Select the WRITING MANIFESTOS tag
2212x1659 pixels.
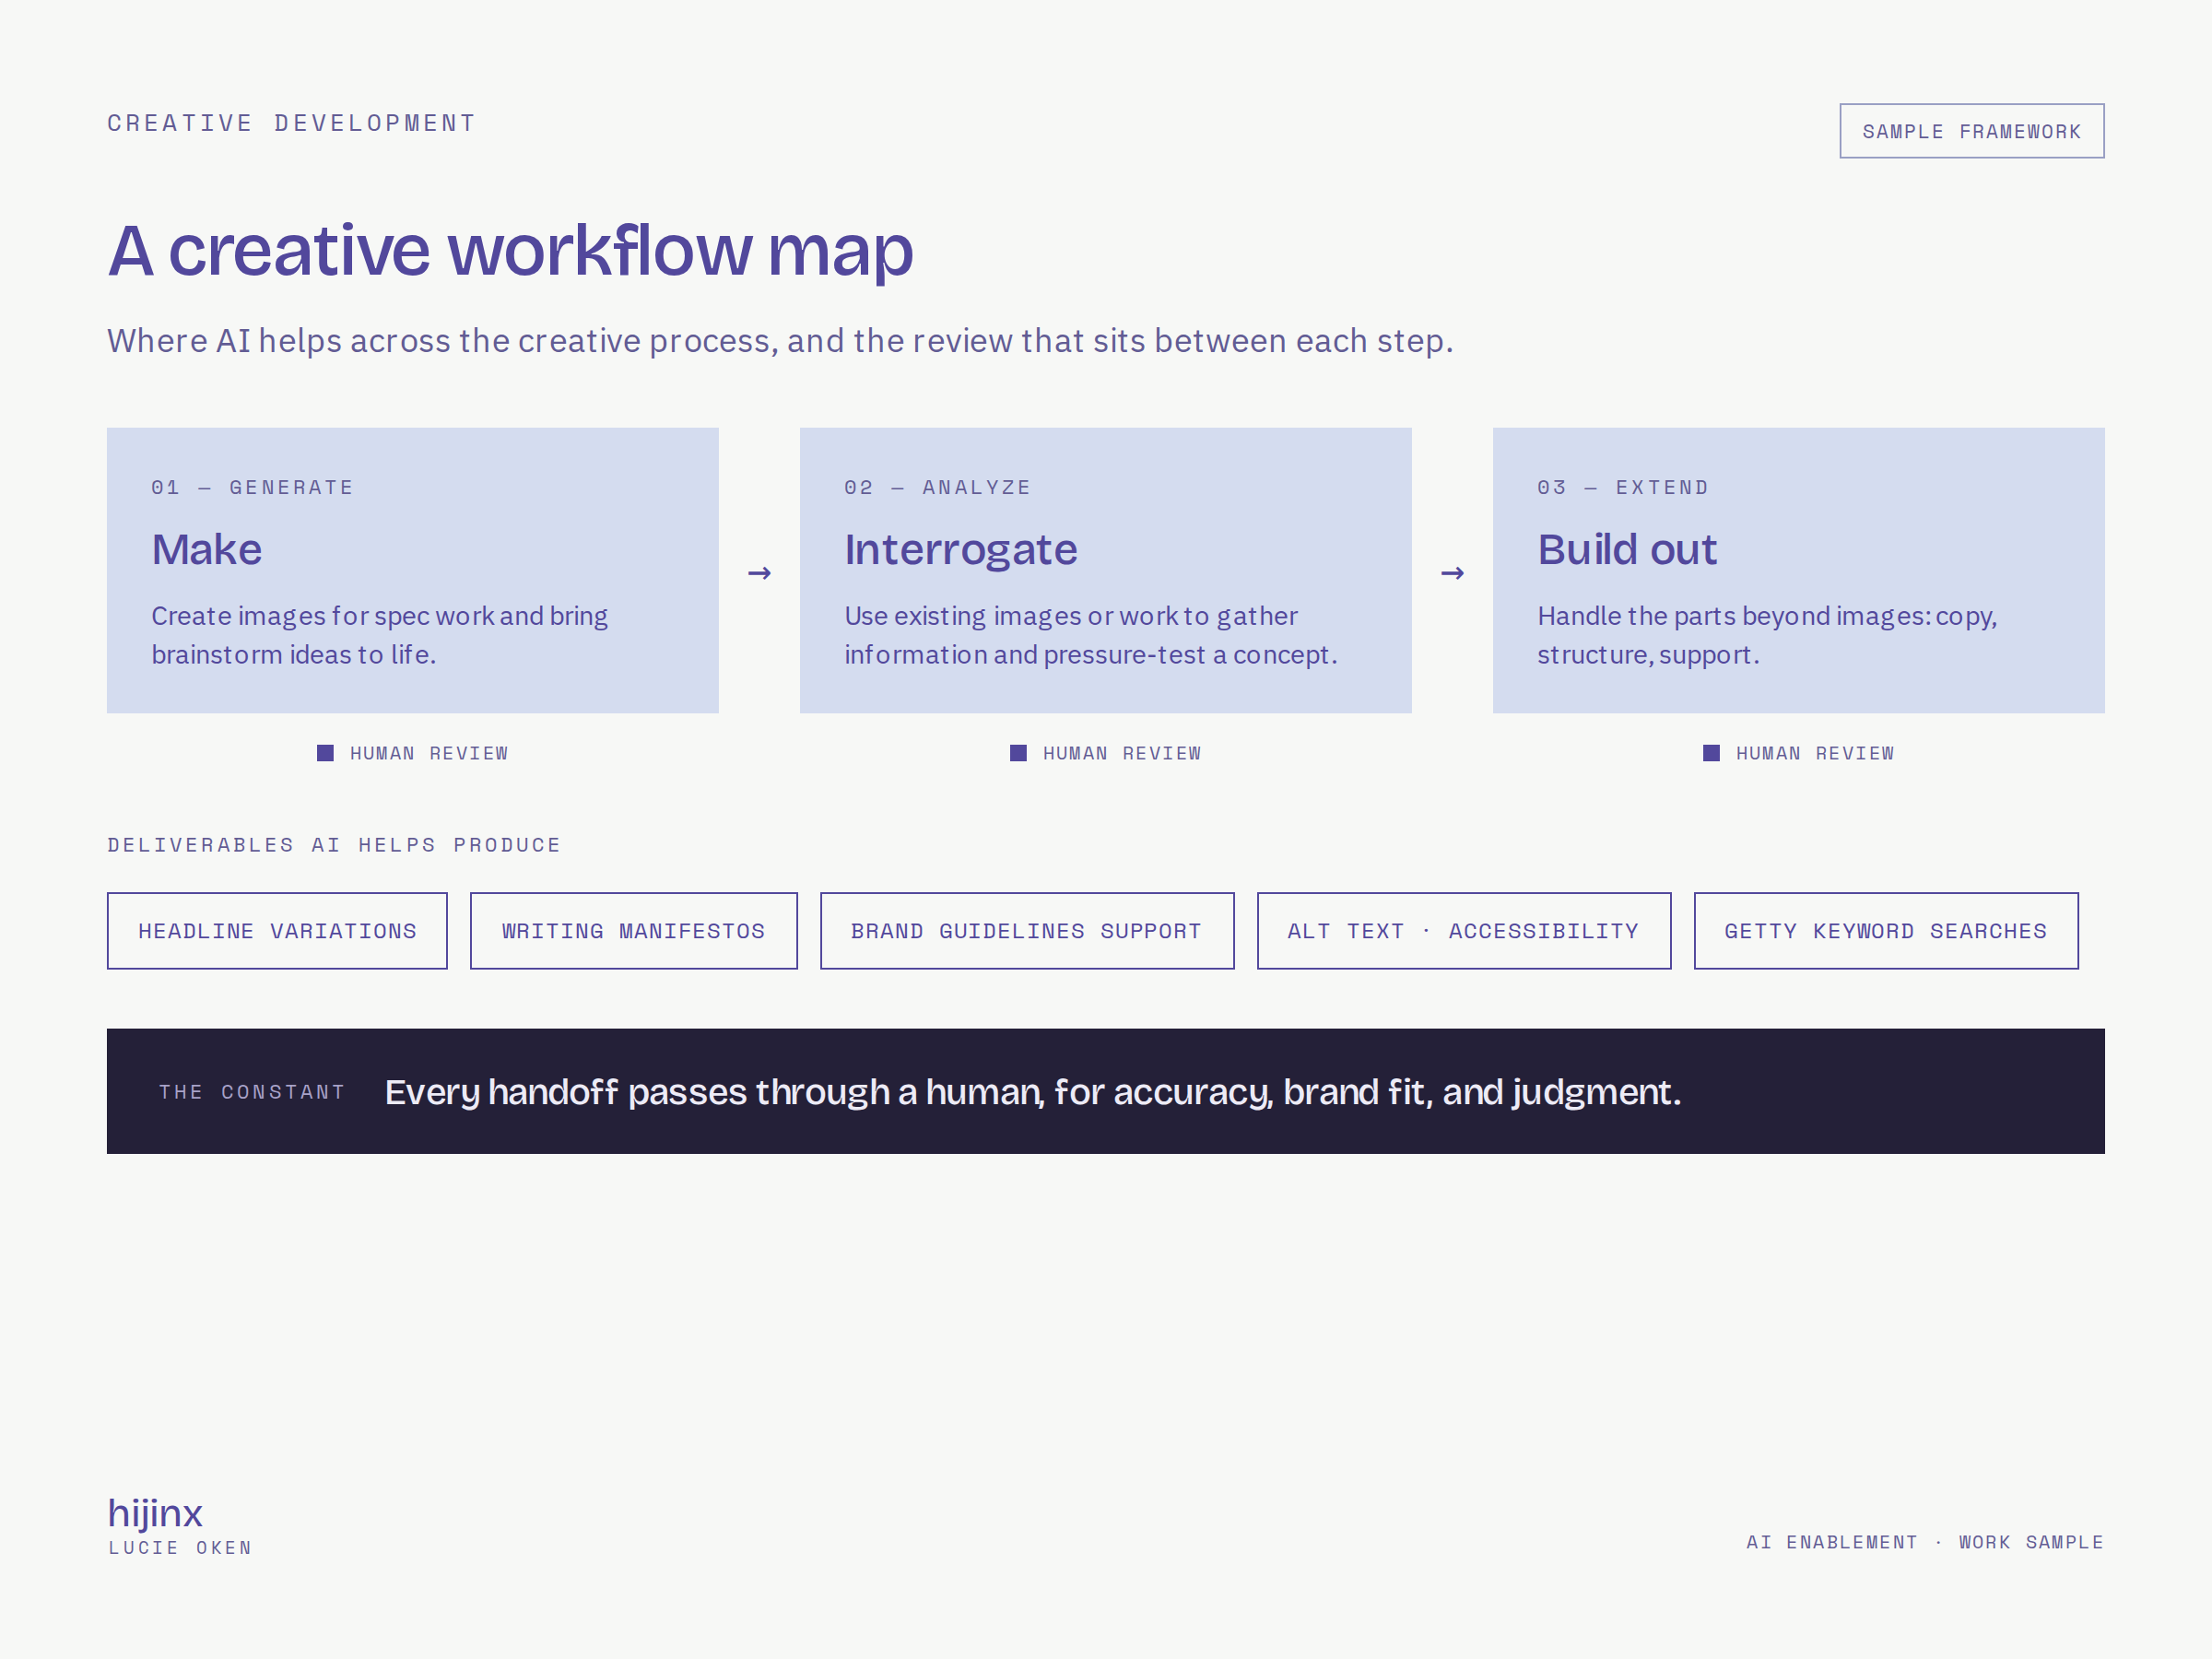[633, 931]
